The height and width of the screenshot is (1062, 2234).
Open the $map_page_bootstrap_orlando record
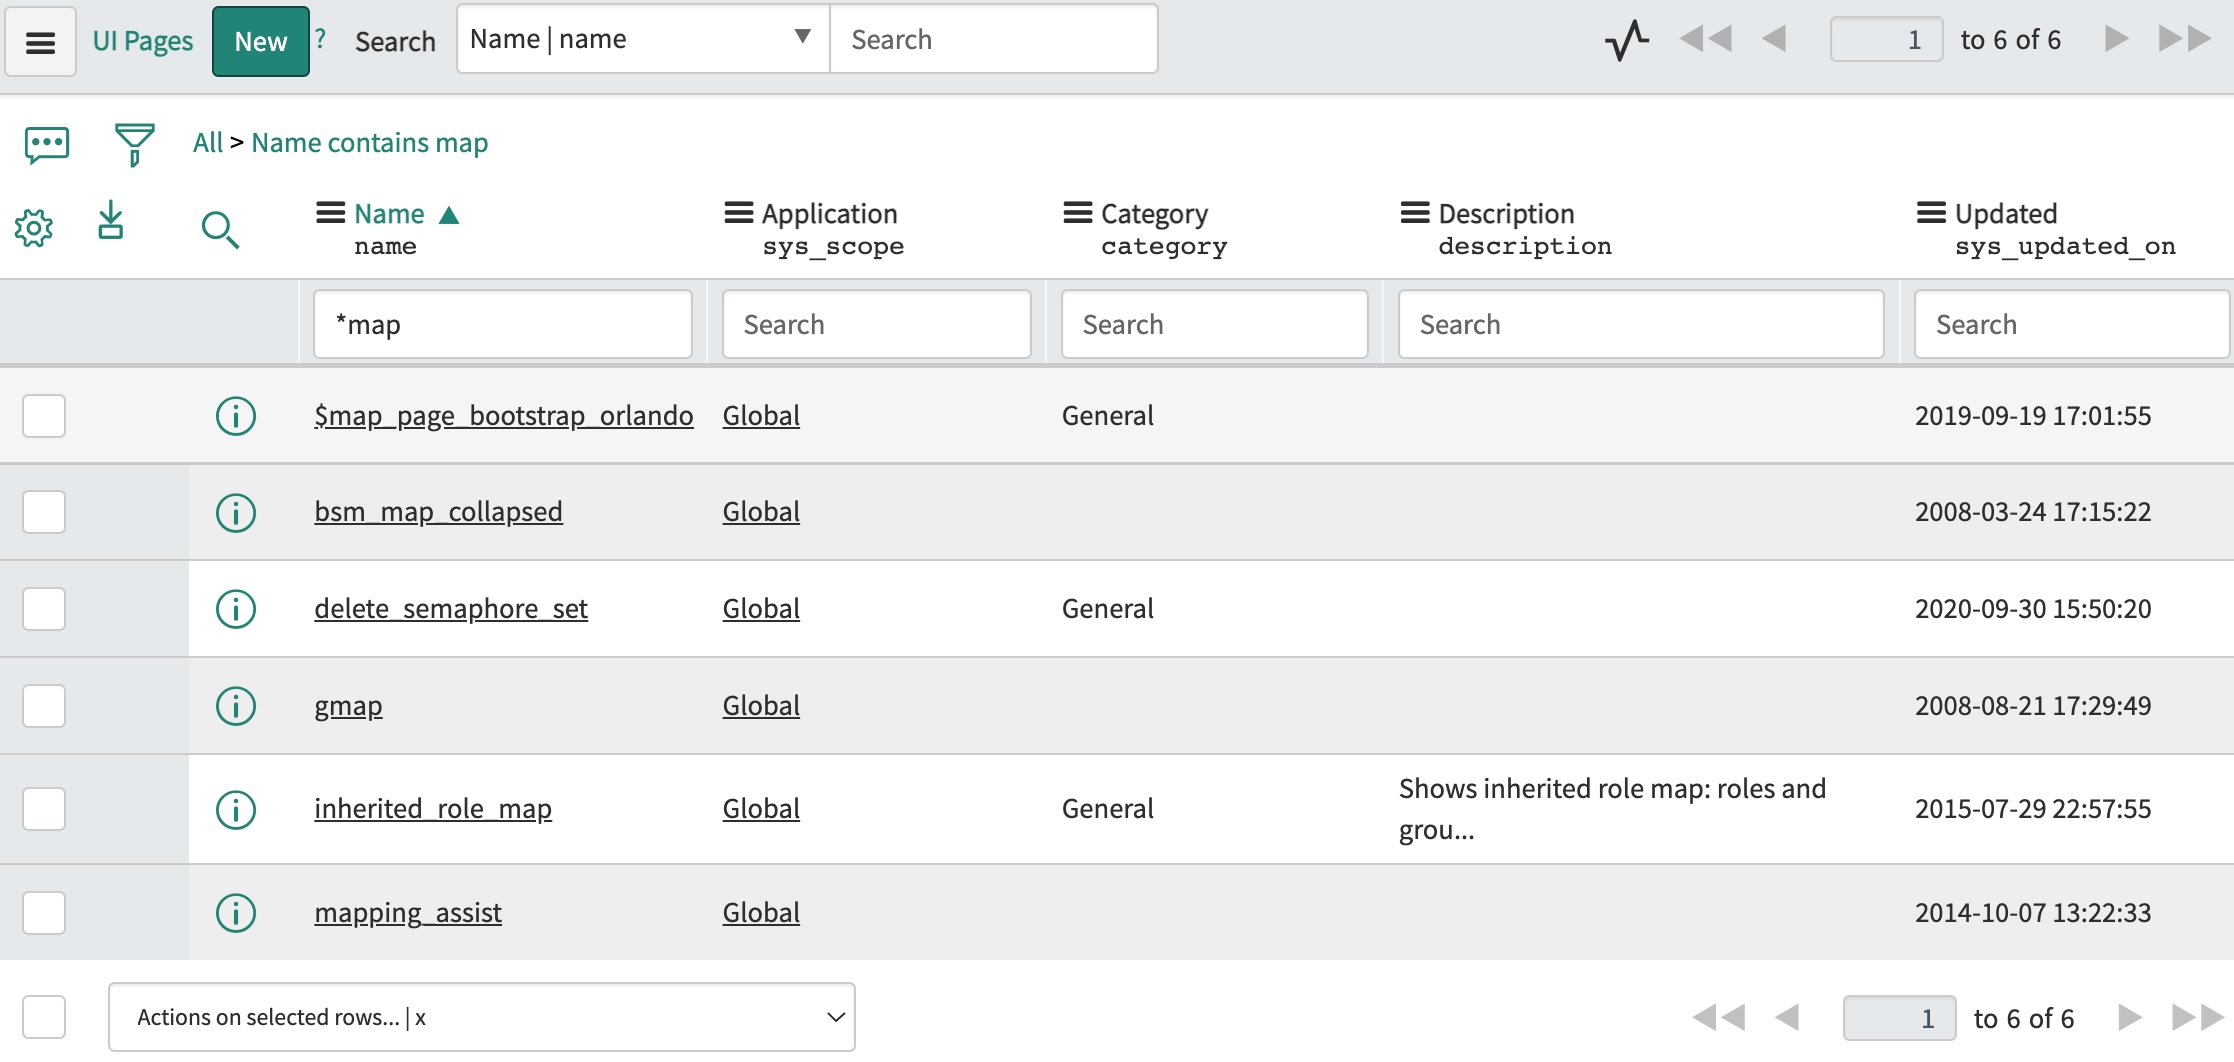coord(504,416)
